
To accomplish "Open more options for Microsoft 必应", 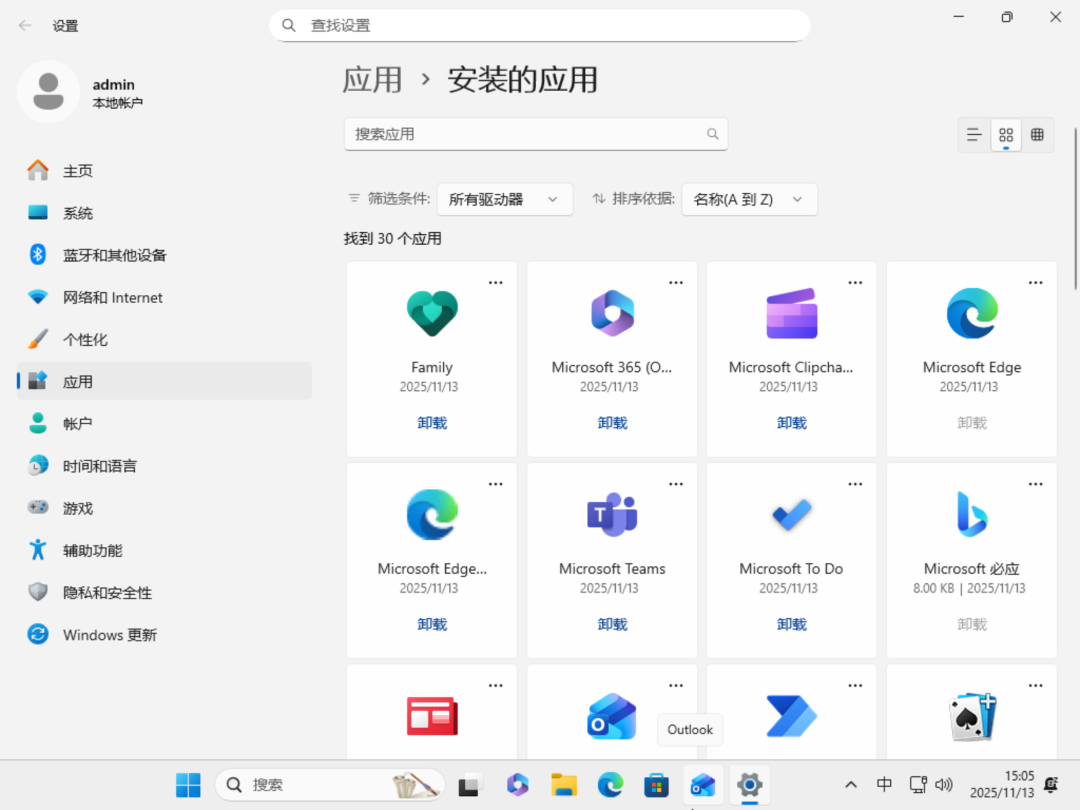I will [x=1035, y=484].
